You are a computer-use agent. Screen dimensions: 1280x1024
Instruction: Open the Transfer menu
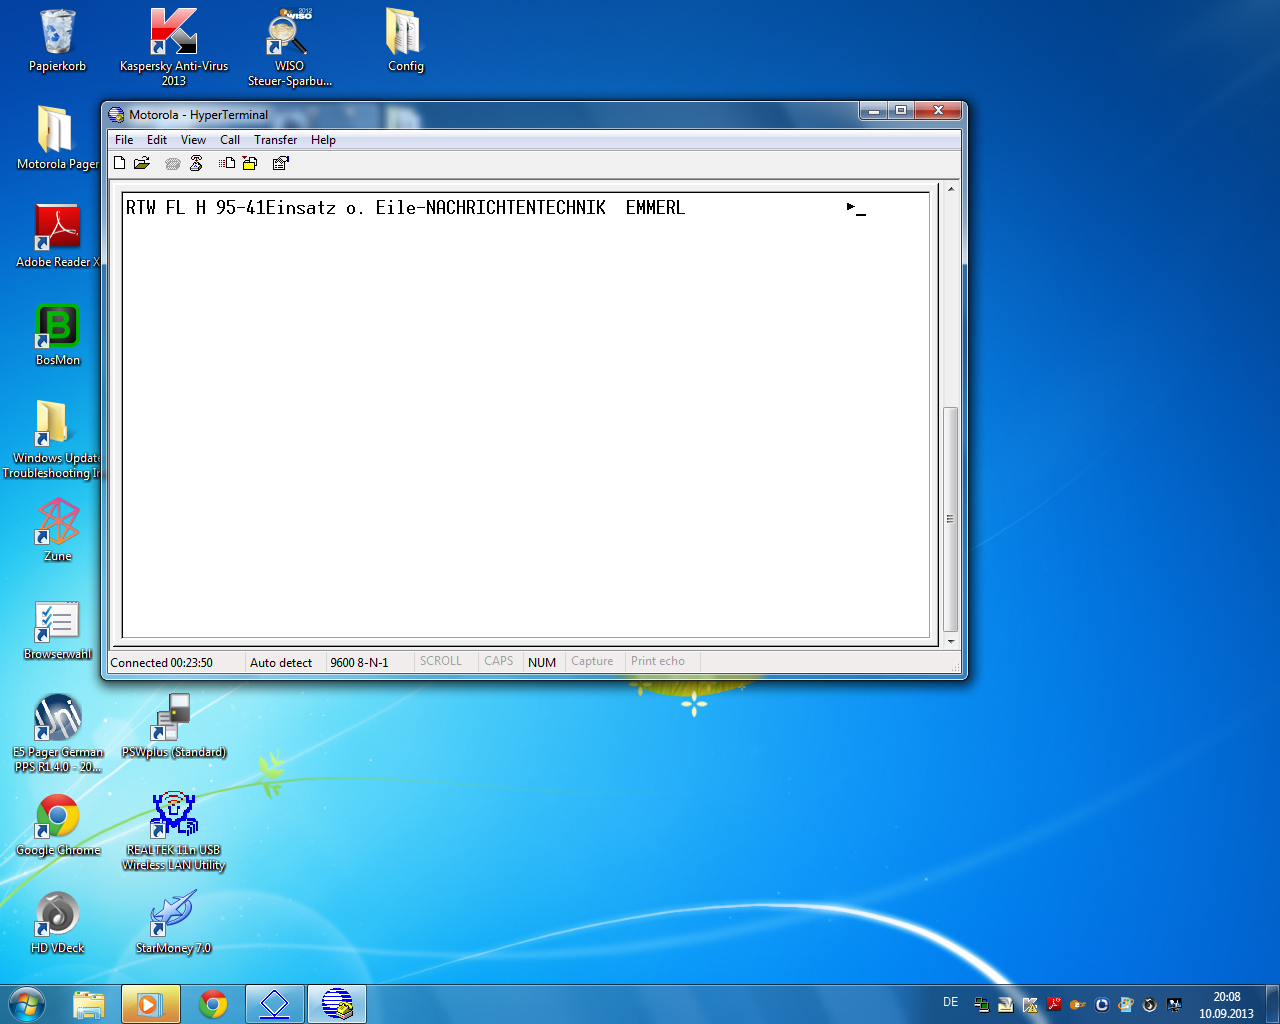point(275,140)
